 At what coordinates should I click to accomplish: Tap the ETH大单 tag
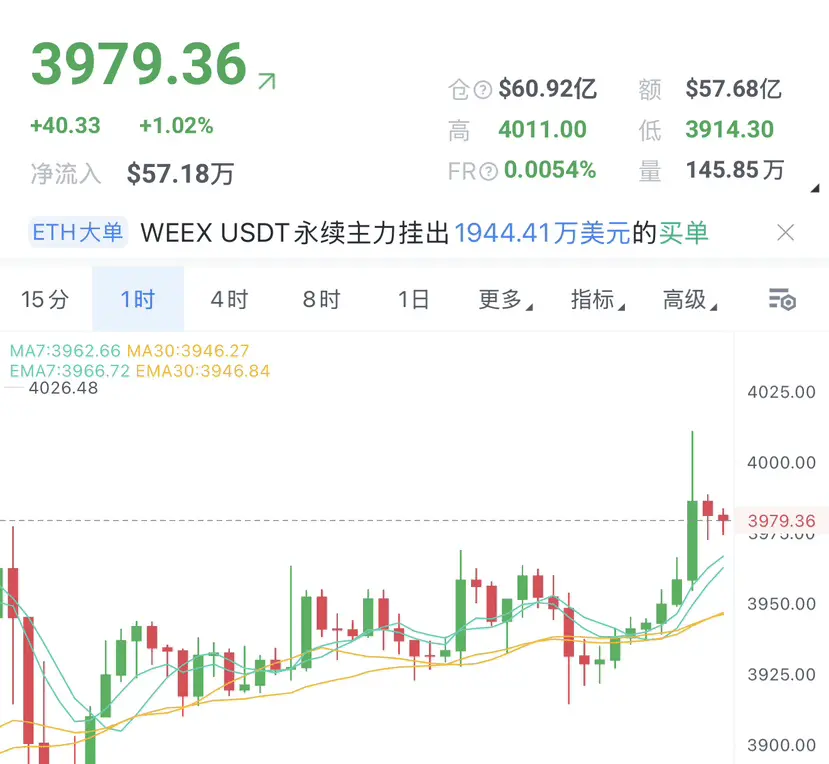(78, 232)
